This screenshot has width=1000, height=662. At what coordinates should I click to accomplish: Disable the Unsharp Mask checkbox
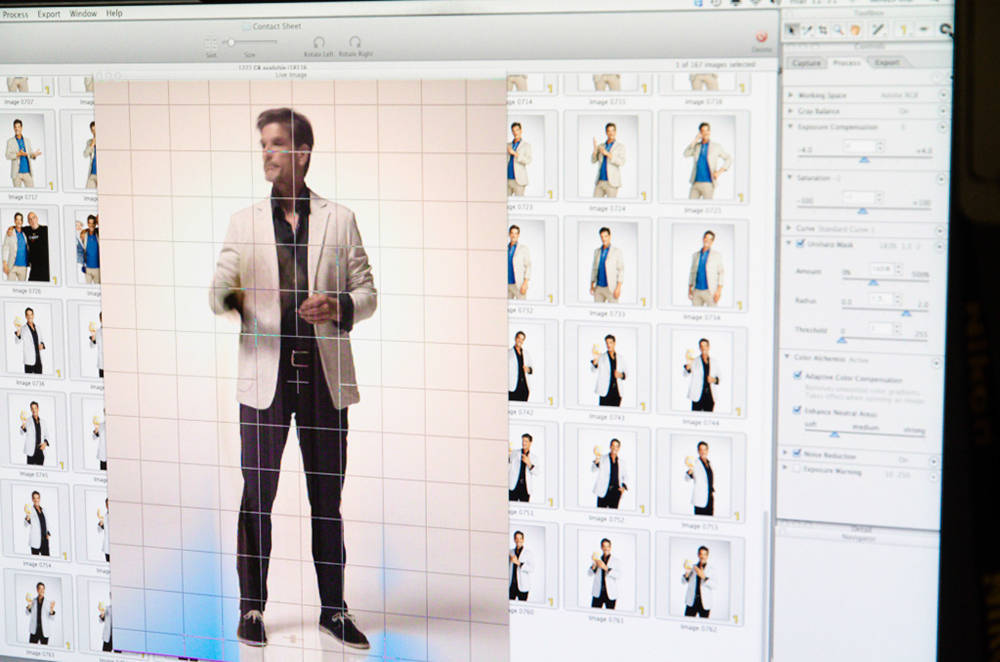[798, 244]
